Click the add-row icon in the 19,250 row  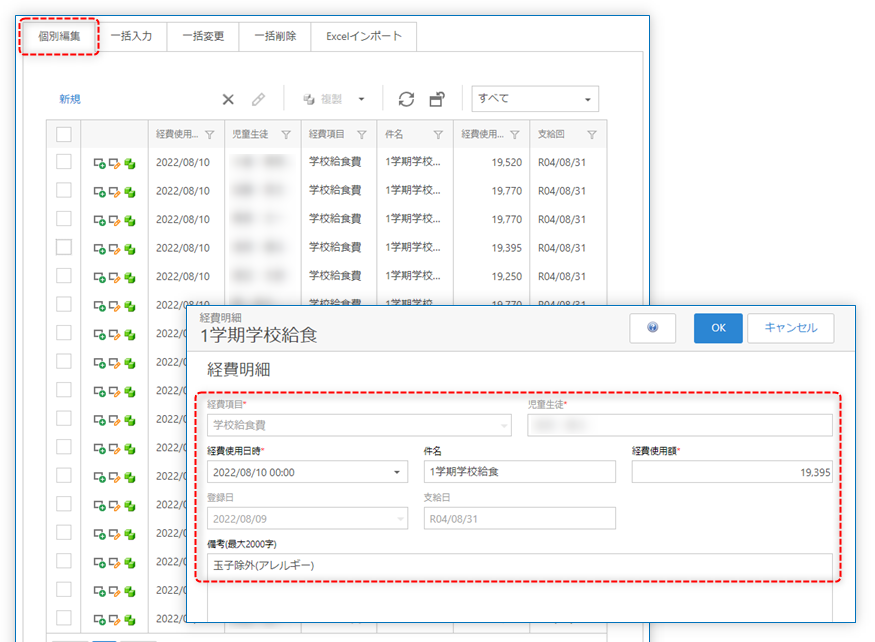point(99,277)
